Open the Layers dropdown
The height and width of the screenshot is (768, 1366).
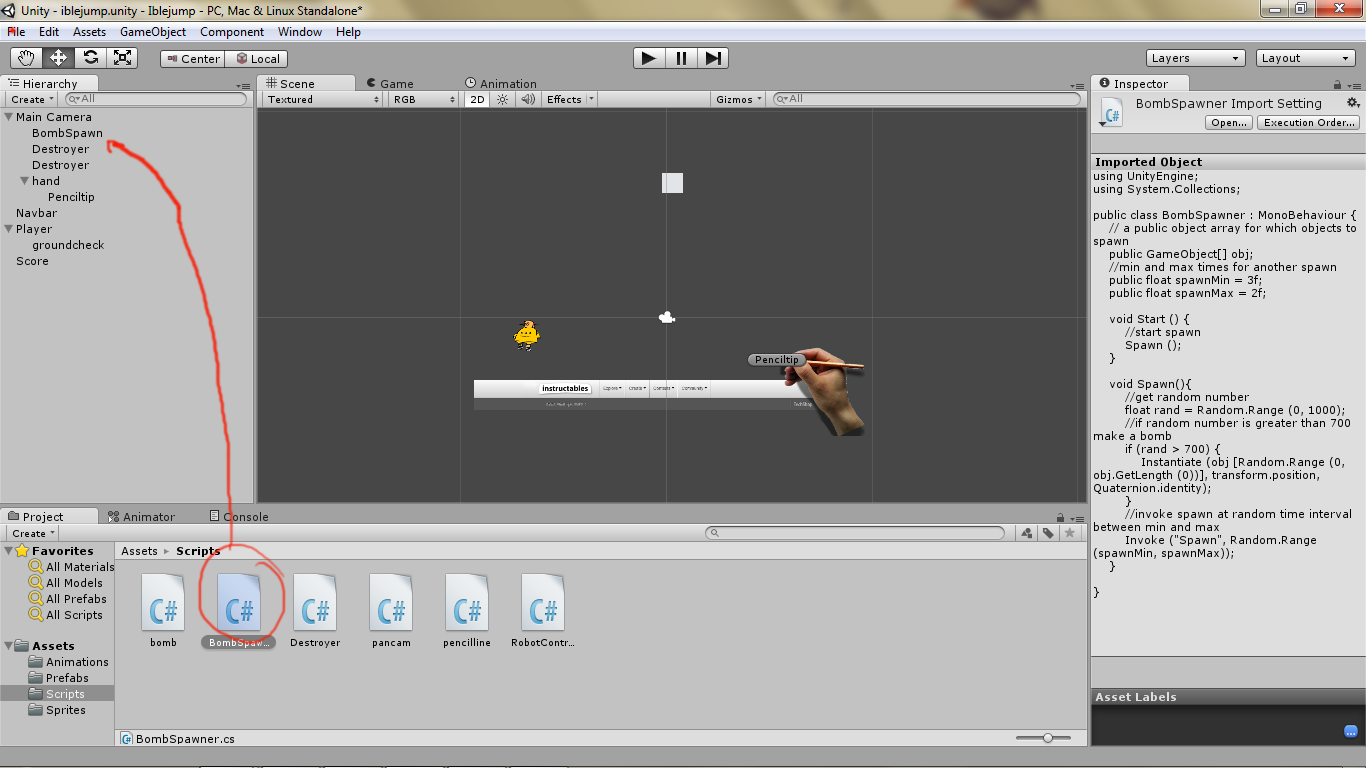[1196, 58]
